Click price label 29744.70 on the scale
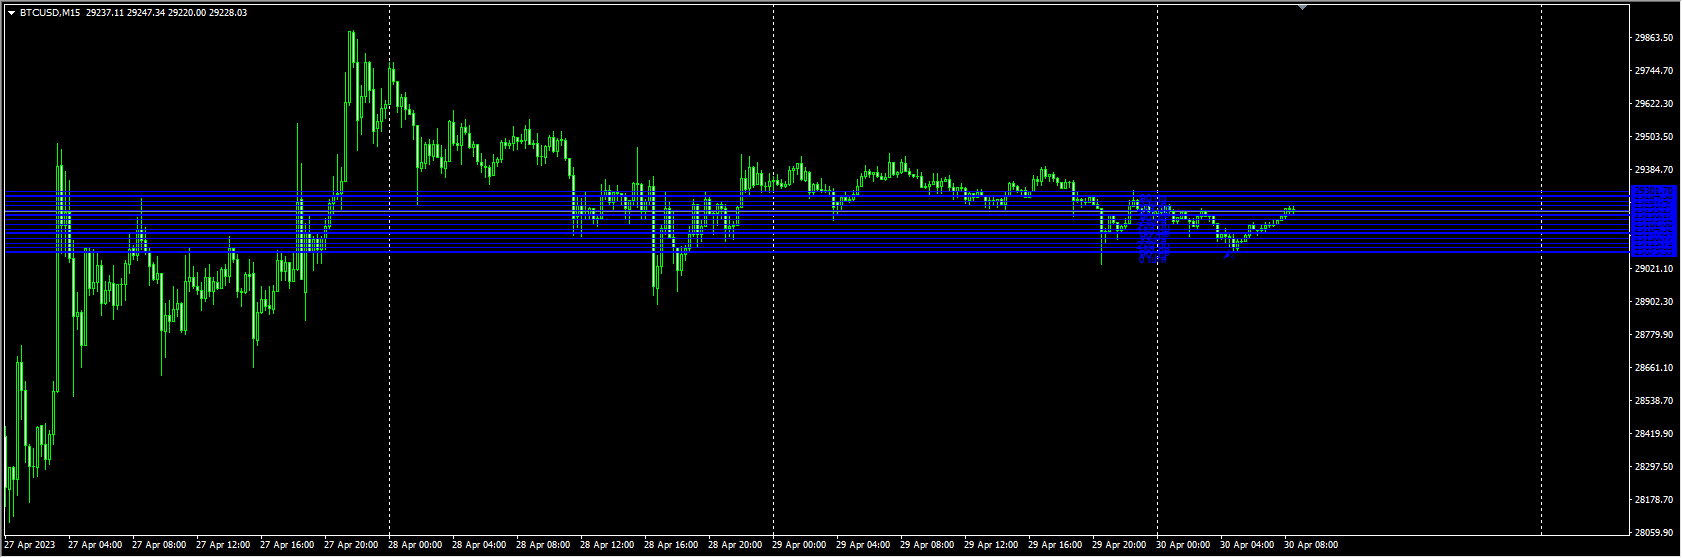1682x558 pixels. 1654,71
